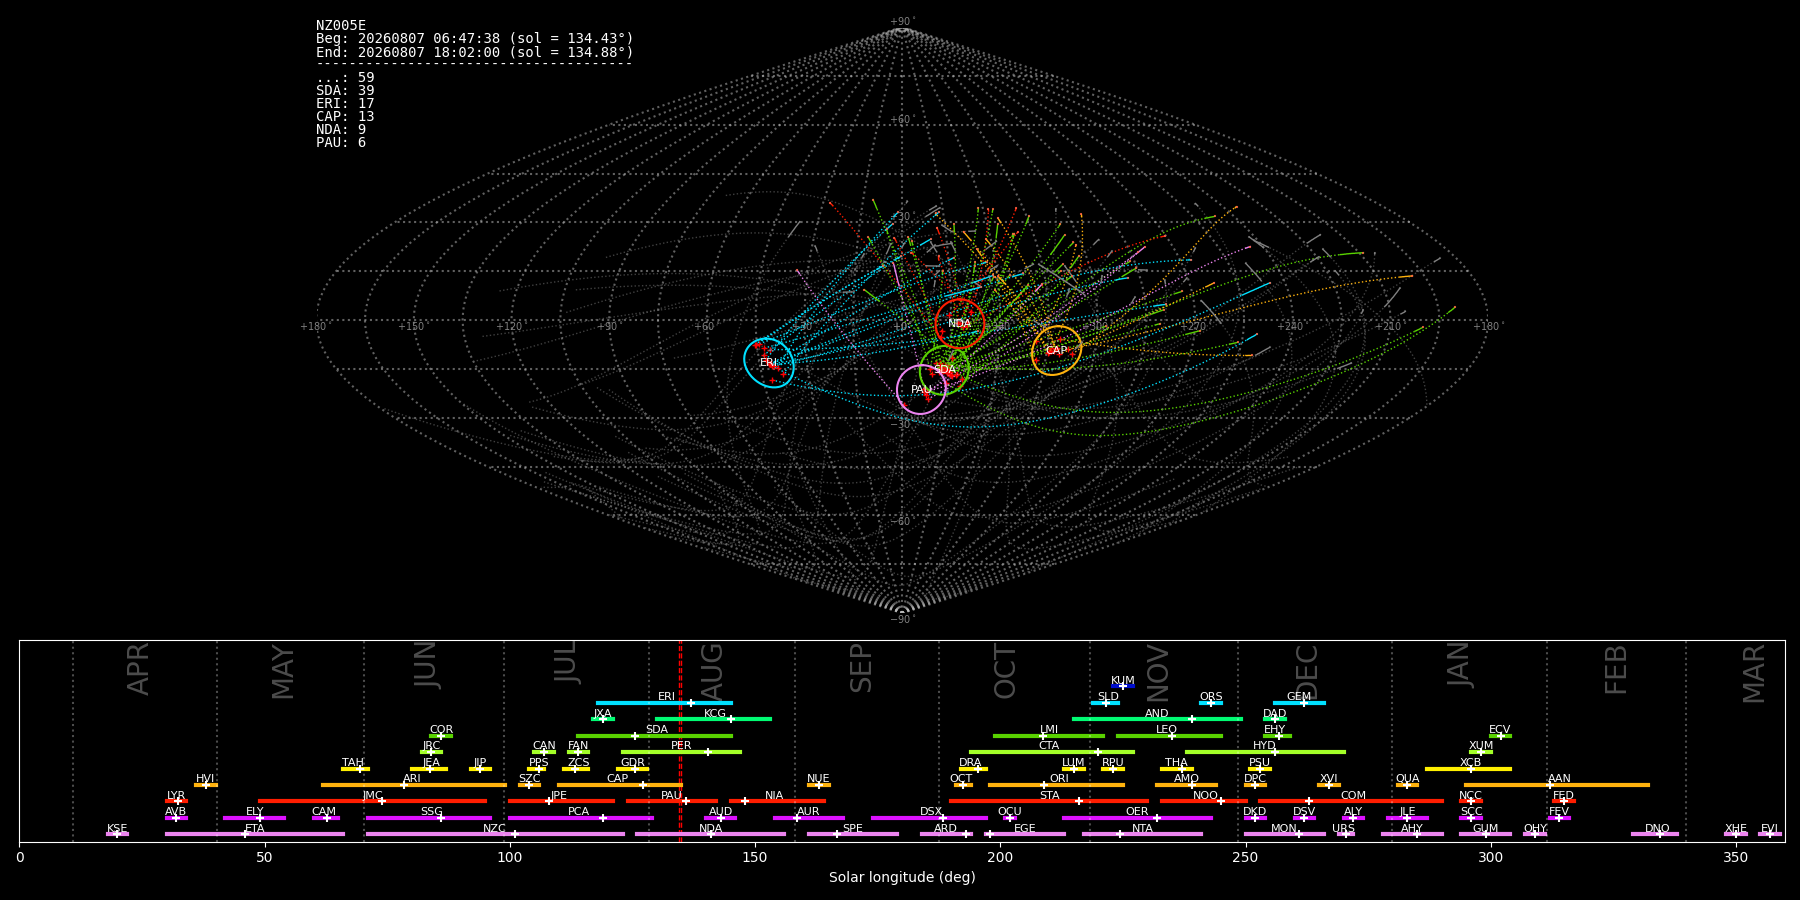Viewport: 1800px width, 900px height.
Task: Click the red dashed current solar longitude line
Action: (x=680, y=741)
